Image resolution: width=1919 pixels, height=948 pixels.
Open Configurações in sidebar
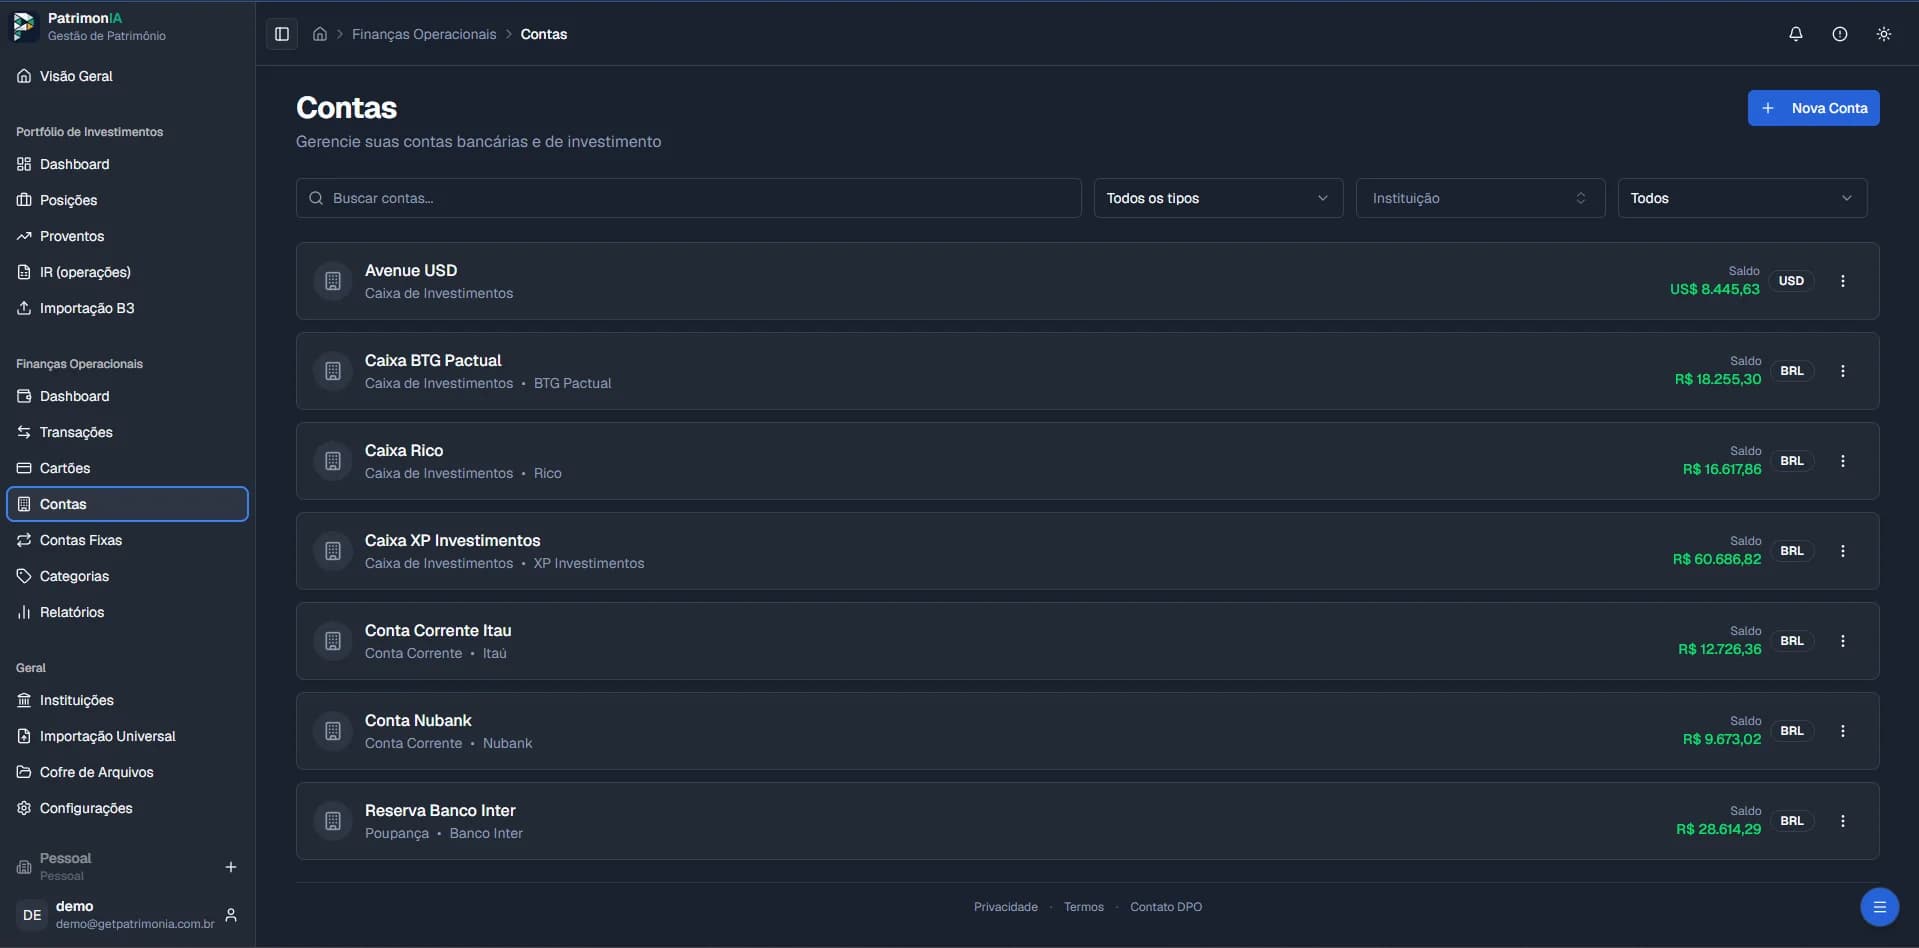[x=127, y=808]
